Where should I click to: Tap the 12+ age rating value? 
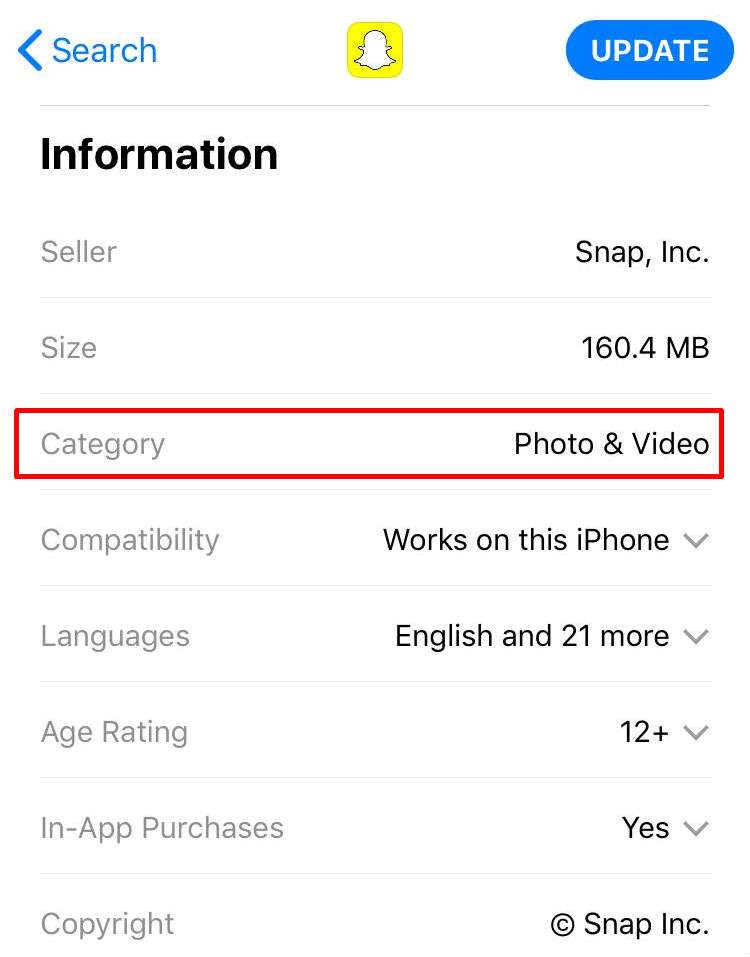[x=644, y=732]
